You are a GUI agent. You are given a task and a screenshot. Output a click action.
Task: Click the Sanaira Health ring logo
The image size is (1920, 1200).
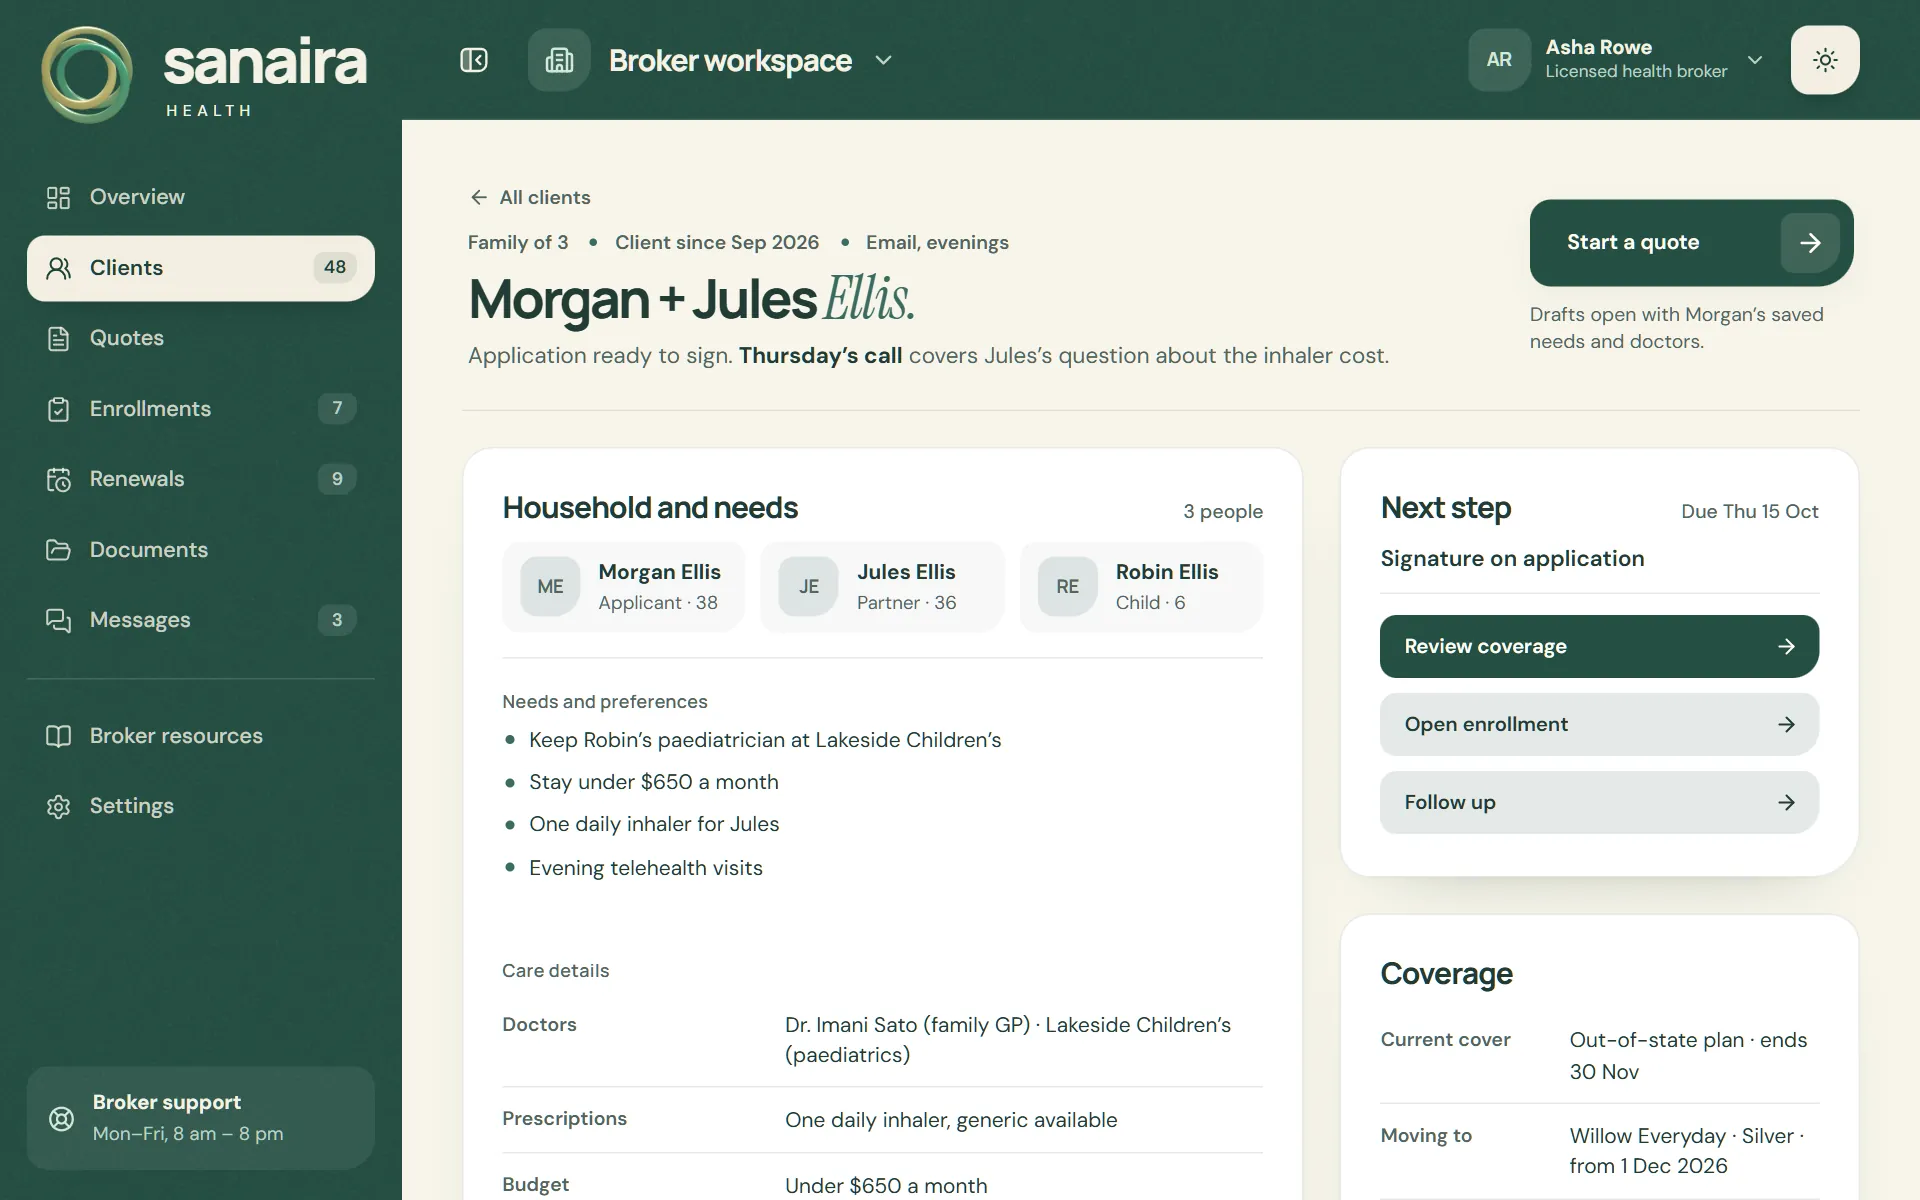pos(87,74)
